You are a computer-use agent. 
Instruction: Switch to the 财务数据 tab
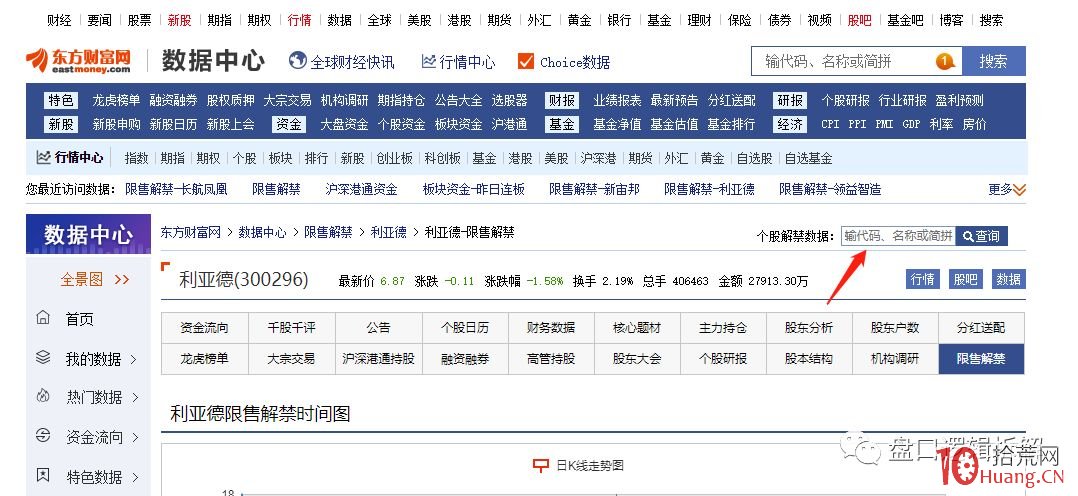551,327
